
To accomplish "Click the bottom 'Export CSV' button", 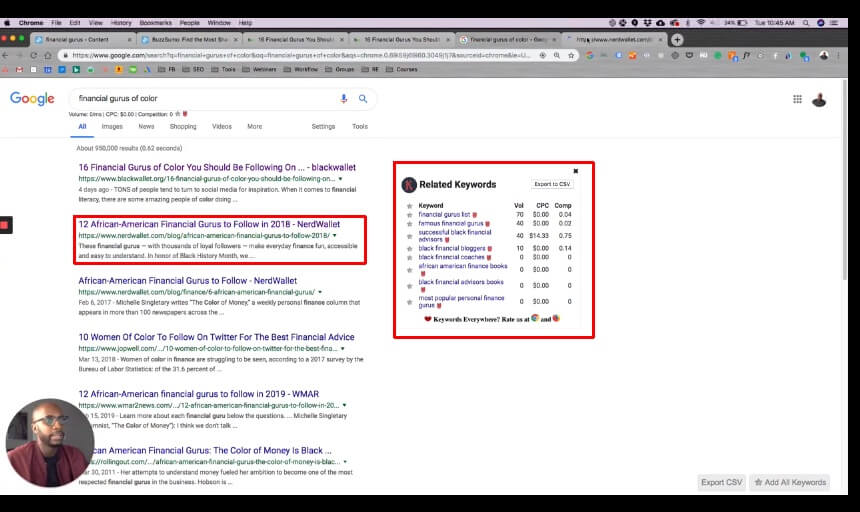I will pos(721,482).
